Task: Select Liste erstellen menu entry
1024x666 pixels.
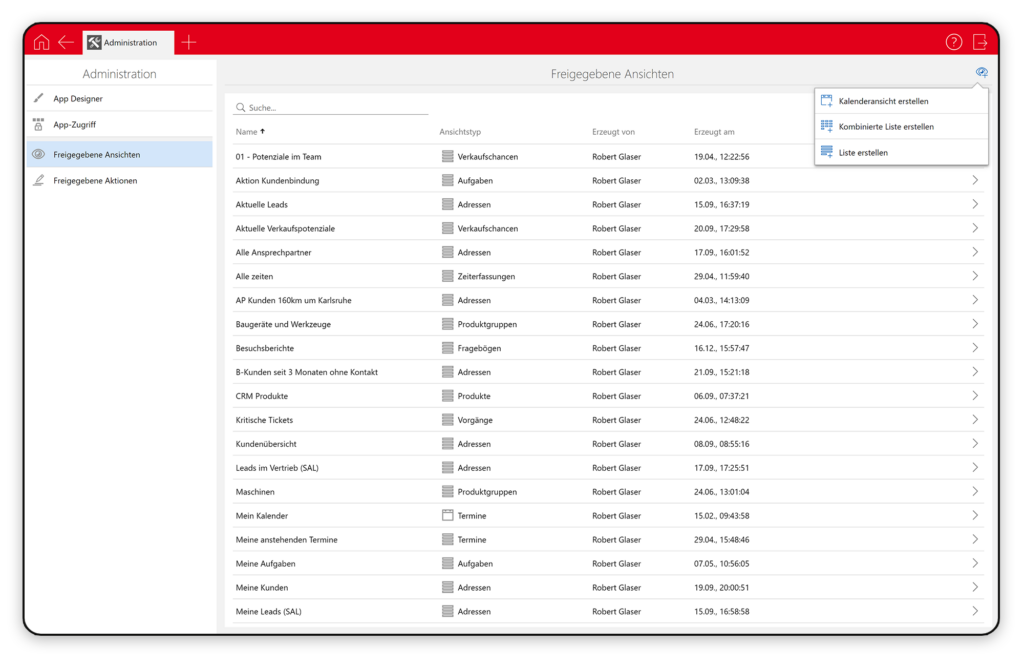Action: (863, 153)
